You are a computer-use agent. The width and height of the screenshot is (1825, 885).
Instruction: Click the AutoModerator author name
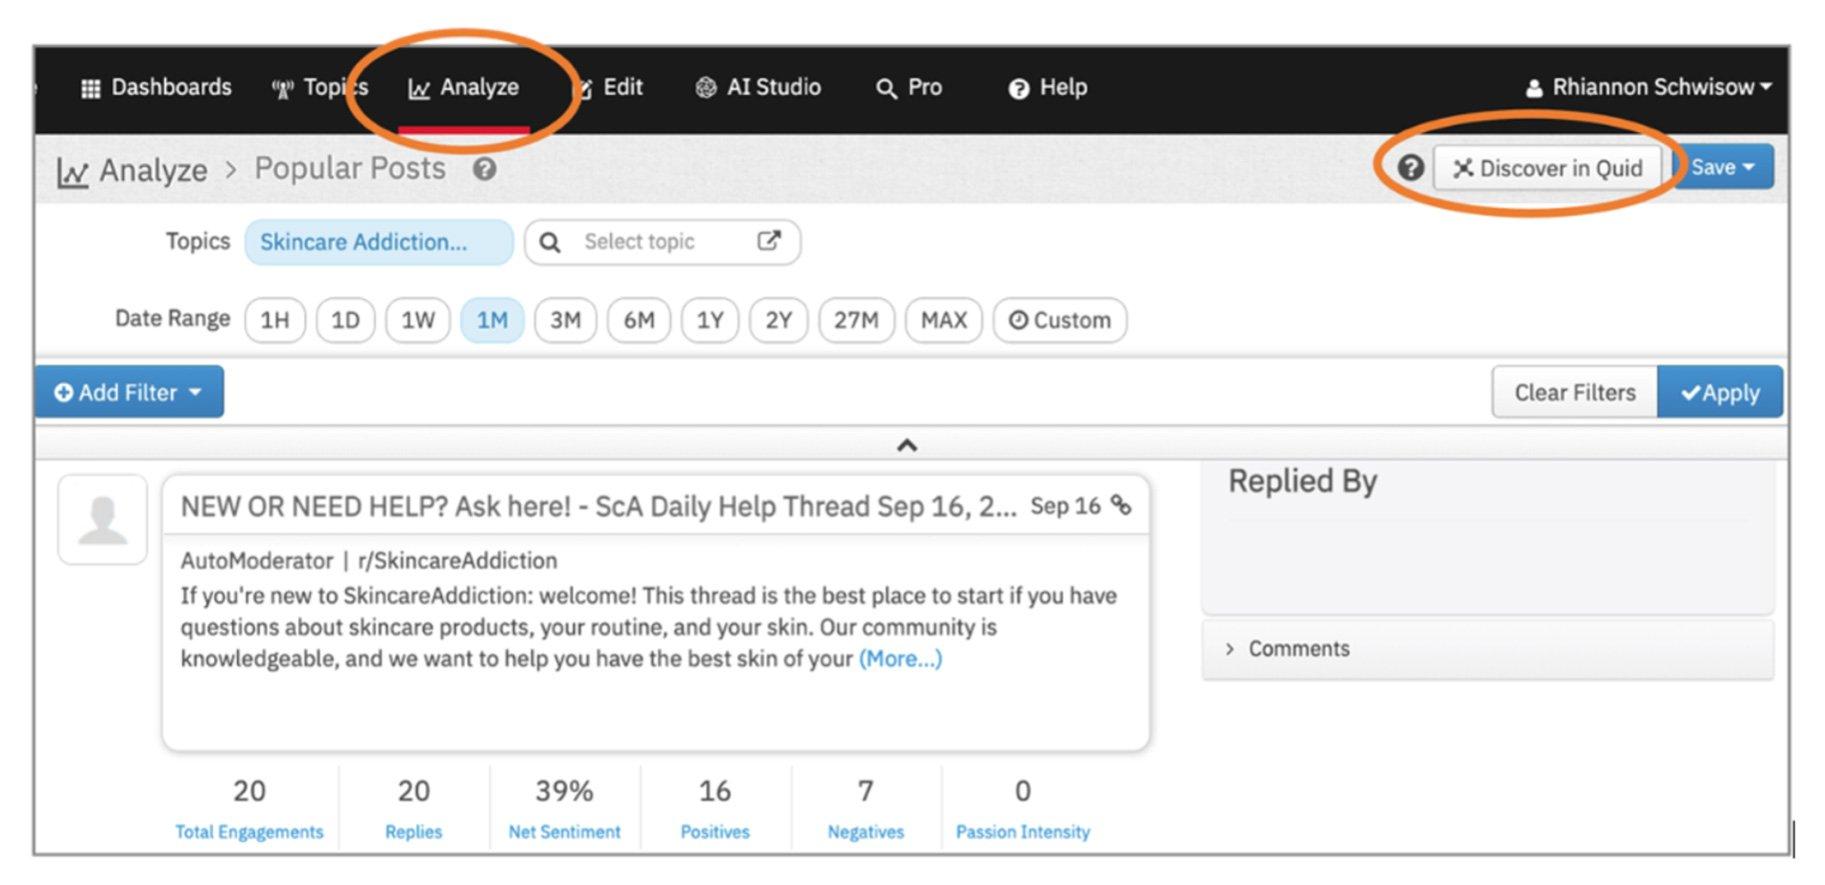click(257, 561)
